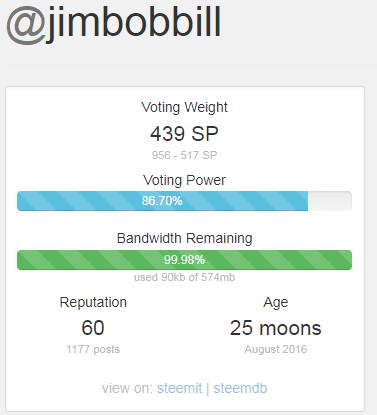Click the used 90kb of 574mb text
This screenshot has width=377, height=415.
(x=184, y=277)
